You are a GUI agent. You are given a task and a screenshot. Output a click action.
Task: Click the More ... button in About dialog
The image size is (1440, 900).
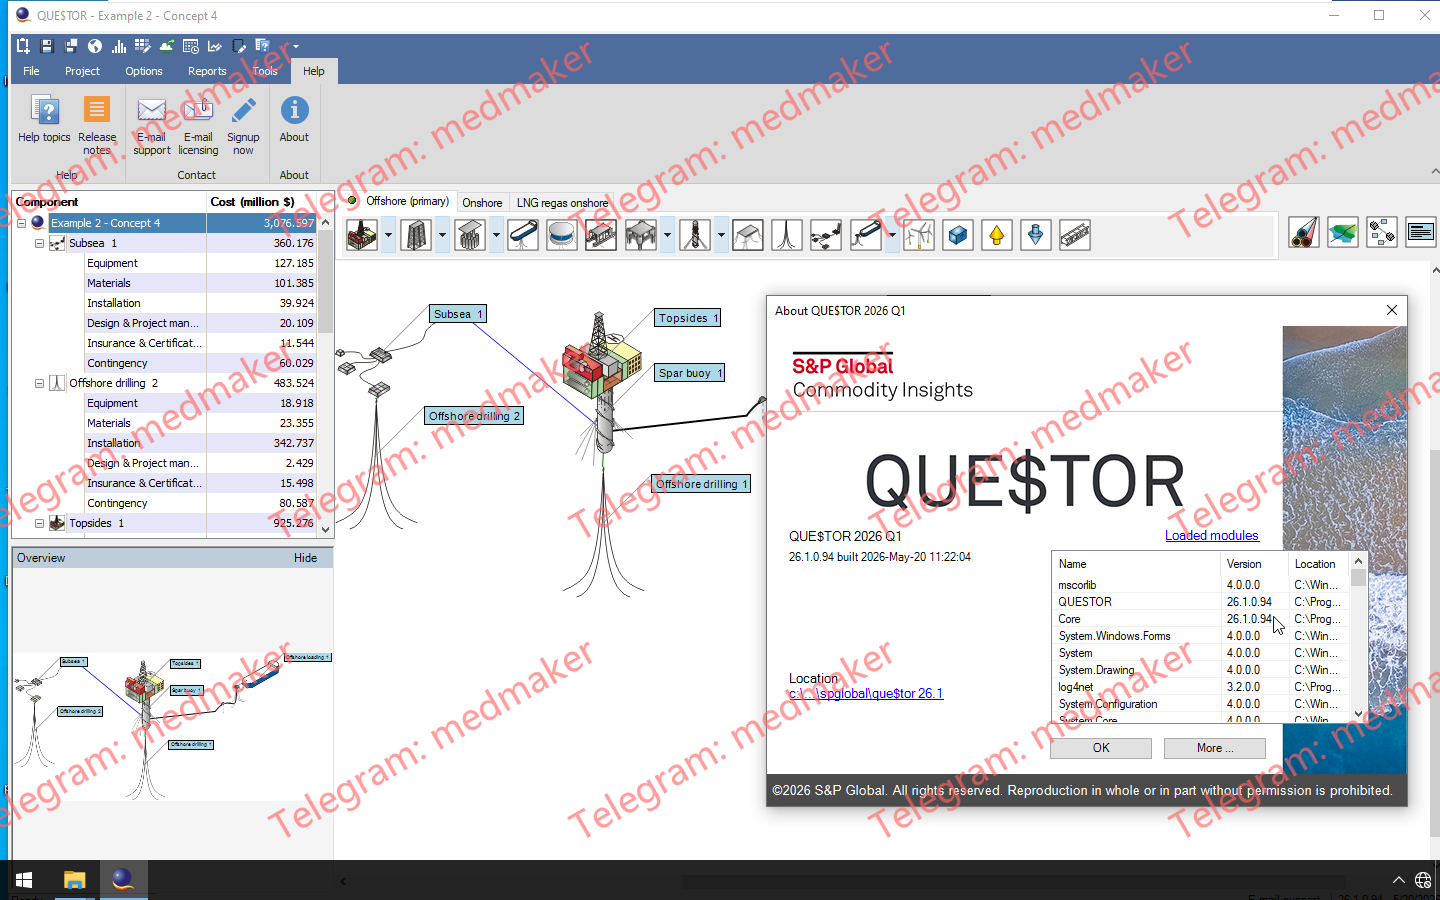tap(1215, 748)
